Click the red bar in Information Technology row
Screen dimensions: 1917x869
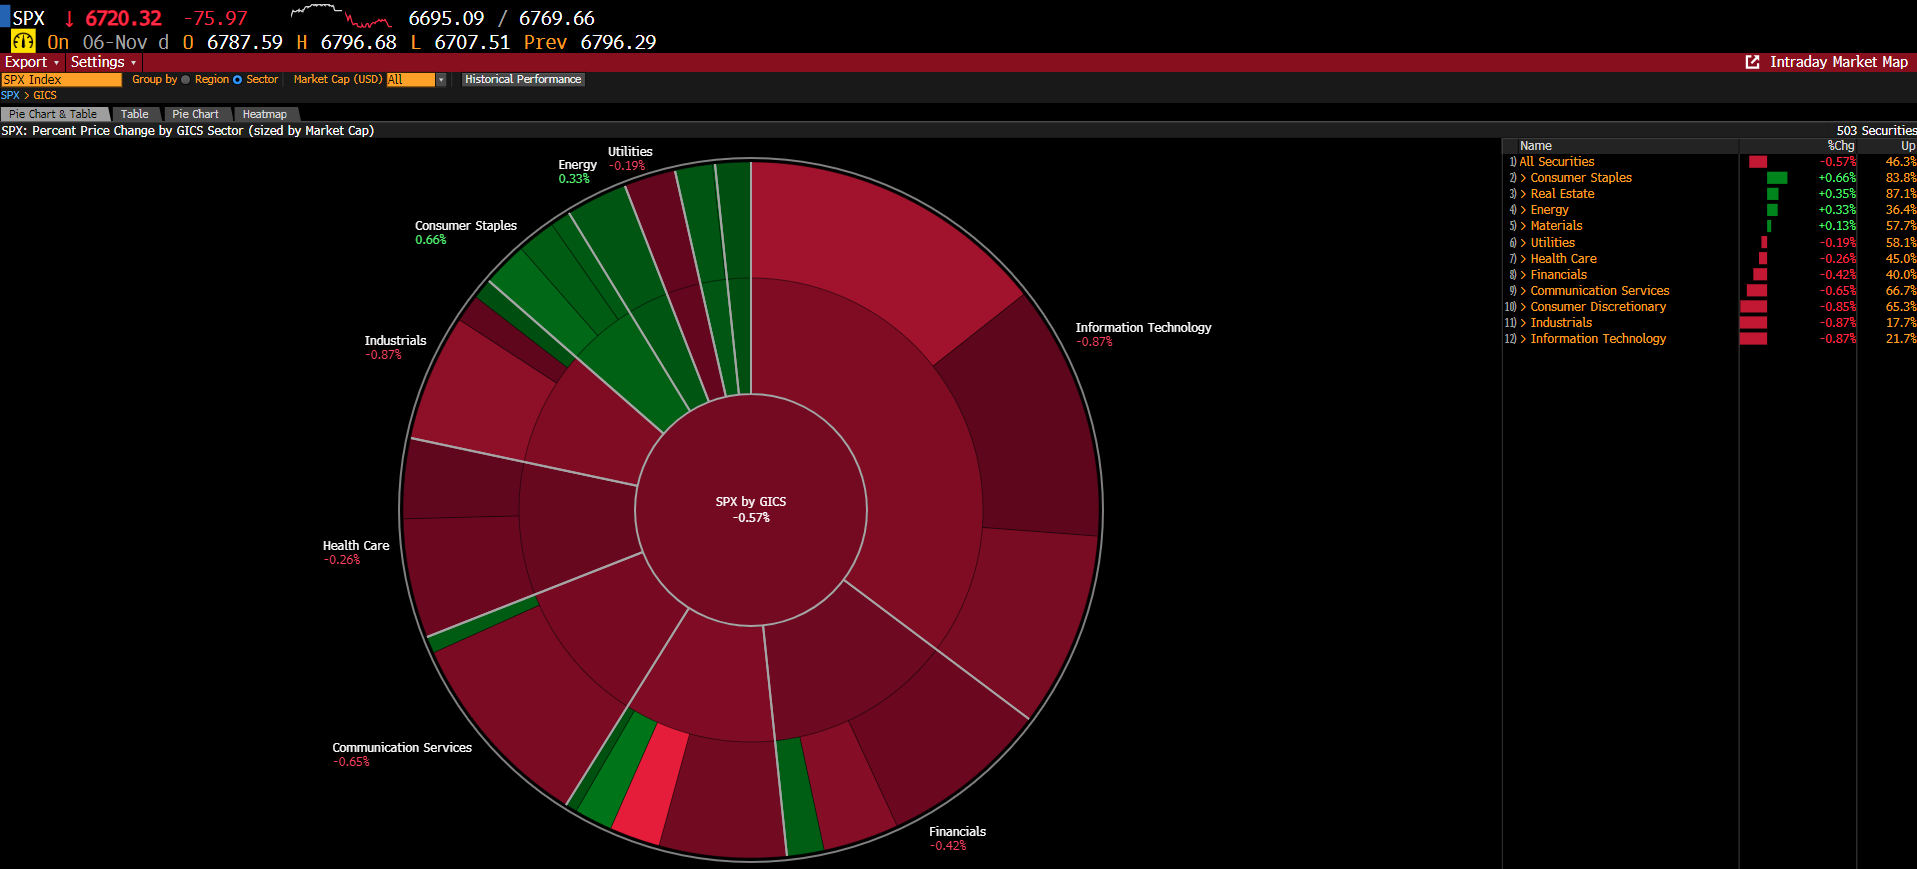click(1753, 339)
